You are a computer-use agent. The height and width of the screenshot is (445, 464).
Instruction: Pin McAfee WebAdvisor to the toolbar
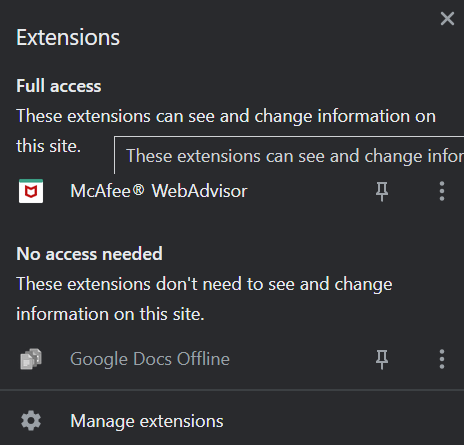pyautogui.click(x=382, y=191)
